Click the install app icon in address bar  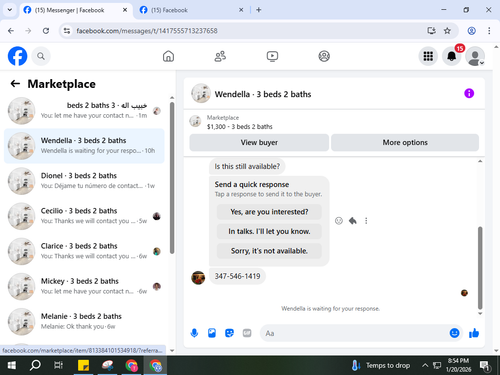[x=431, y=31]
